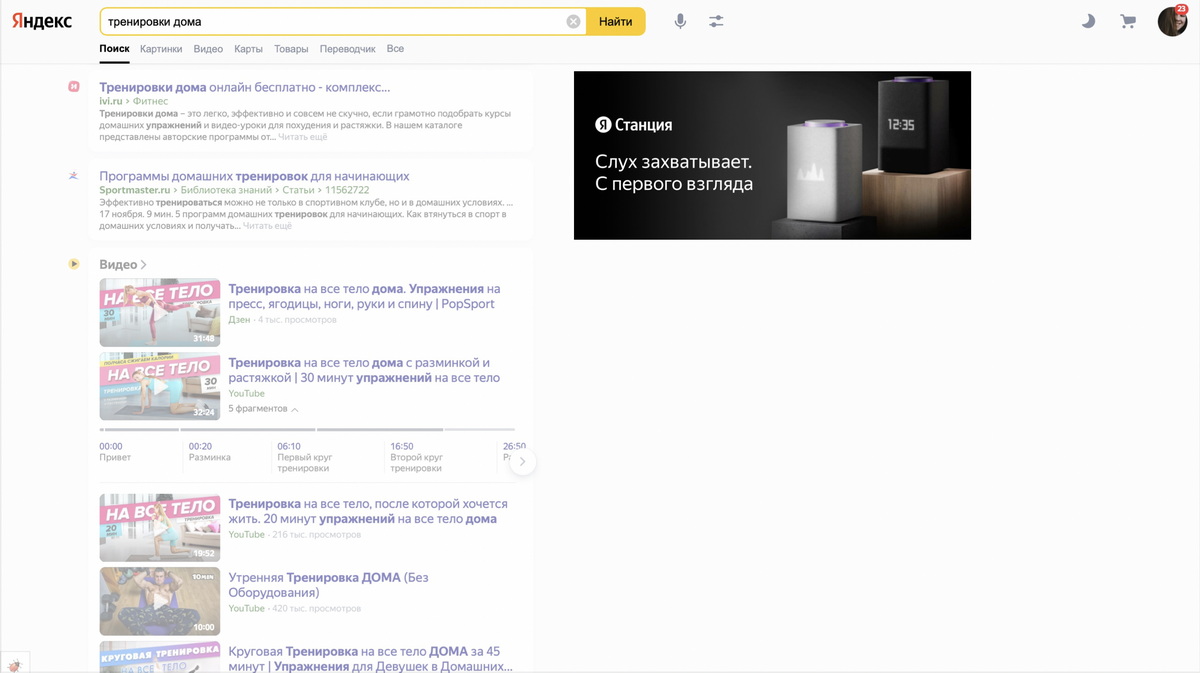Open the user profile avatar
The width and height of the screenshot is (1200, 673).
[x=1171, y=21]
